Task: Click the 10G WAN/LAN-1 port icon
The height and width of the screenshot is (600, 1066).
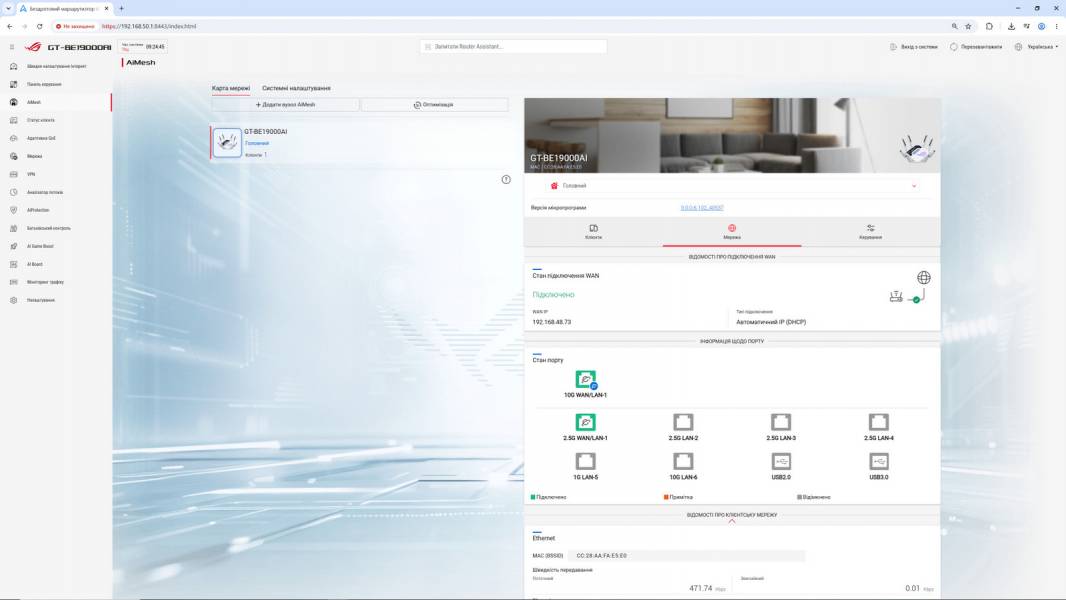Action: (585, 379)
